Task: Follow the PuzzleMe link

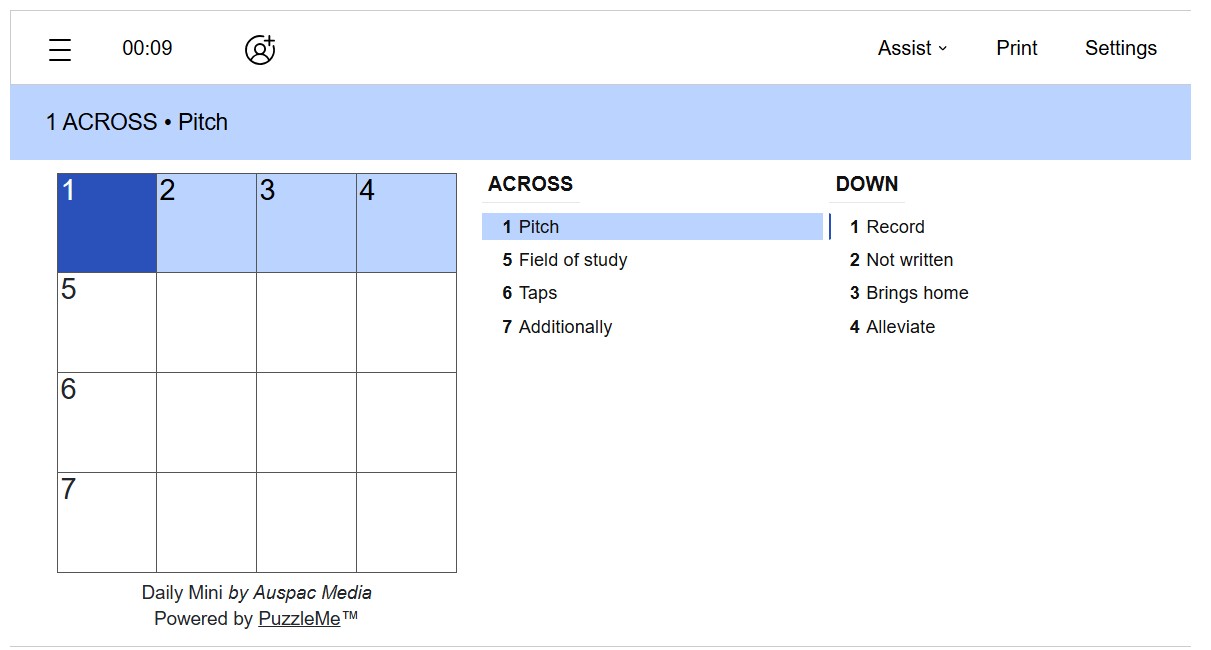Action: [299, 619]
